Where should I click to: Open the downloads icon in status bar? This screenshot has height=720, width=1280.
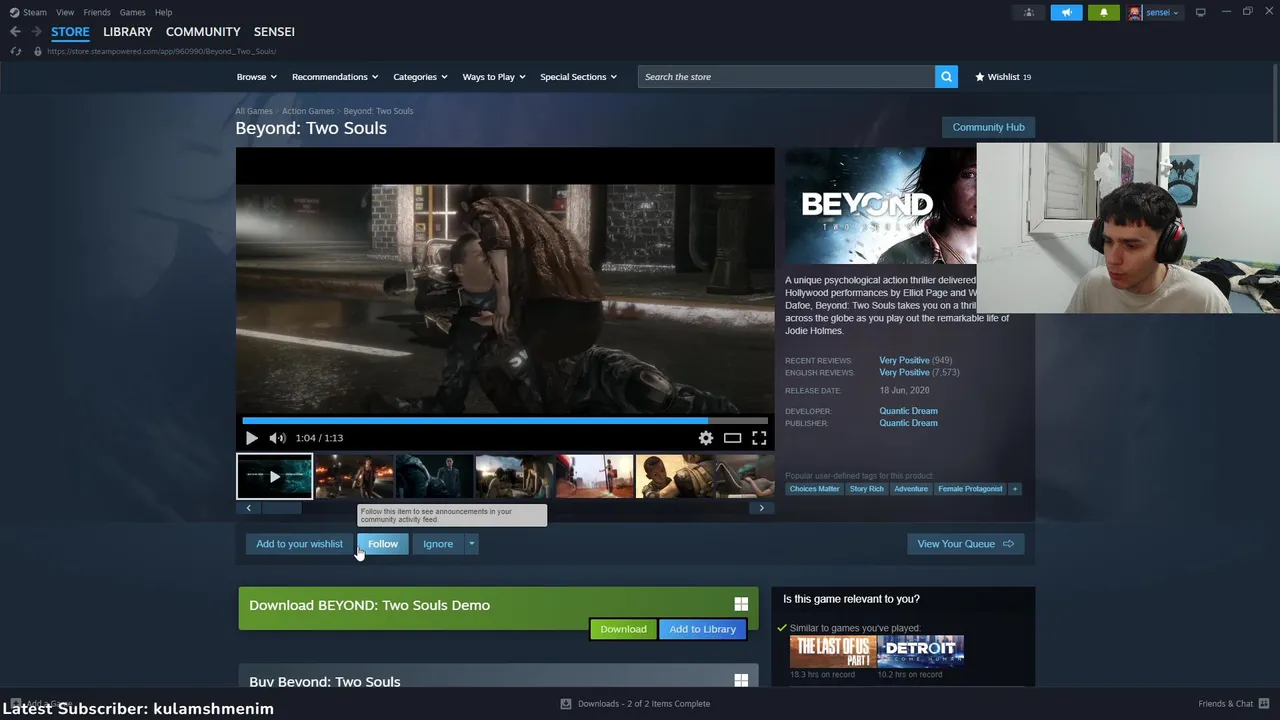click(x=566, y=704)
